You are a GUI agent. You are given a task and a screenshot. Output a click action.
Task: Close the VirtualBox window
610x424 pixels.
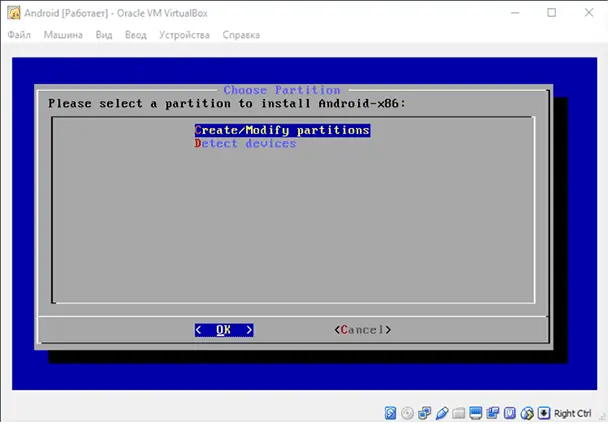tap(589, 13)
